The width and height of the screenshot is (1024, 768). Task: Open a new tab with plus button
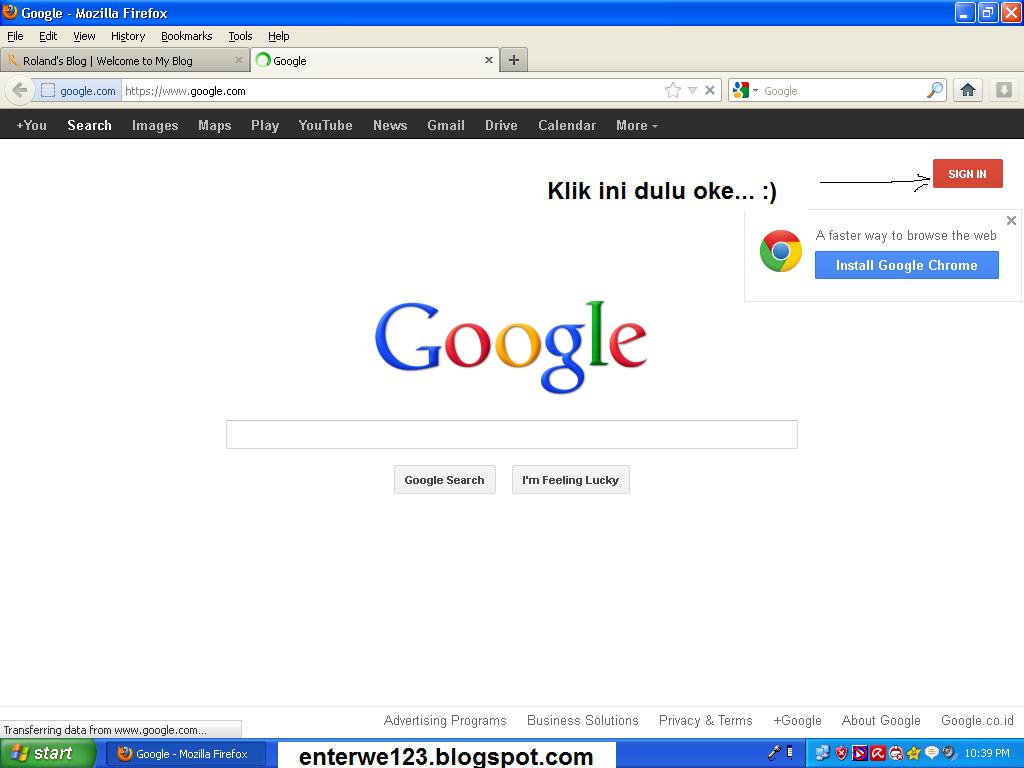coord(514,60)
